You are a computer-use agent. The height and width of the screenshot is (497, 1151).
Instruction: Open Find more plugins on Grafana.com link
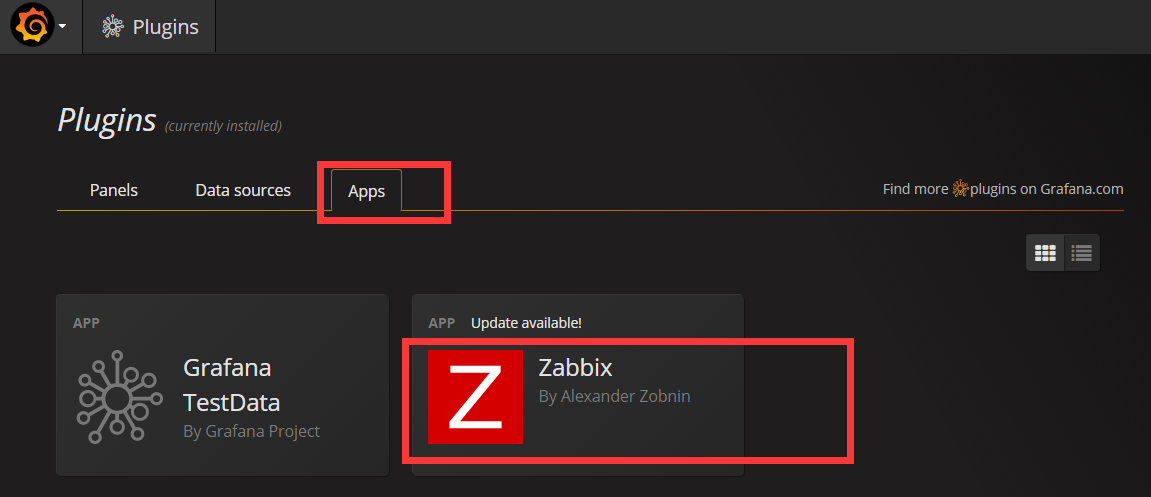point(1003,189)
